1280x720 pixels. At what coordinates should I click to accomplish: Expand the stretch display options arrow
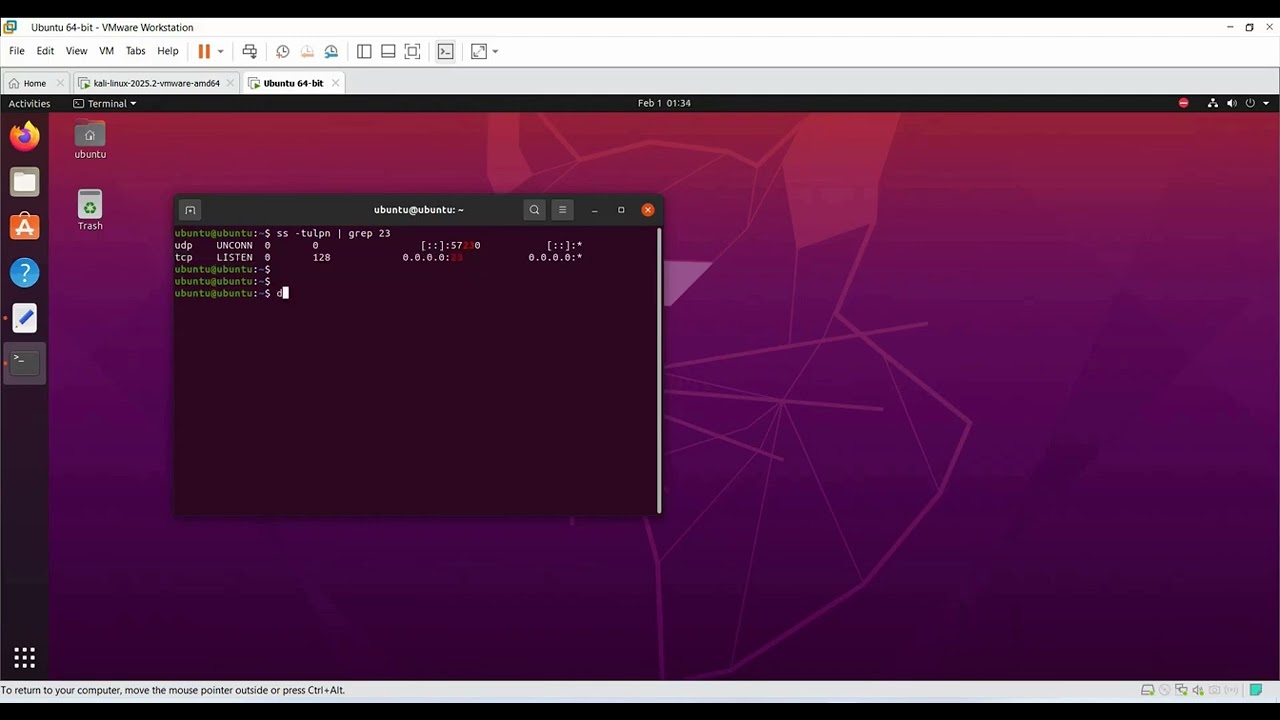tap(495, 51)
